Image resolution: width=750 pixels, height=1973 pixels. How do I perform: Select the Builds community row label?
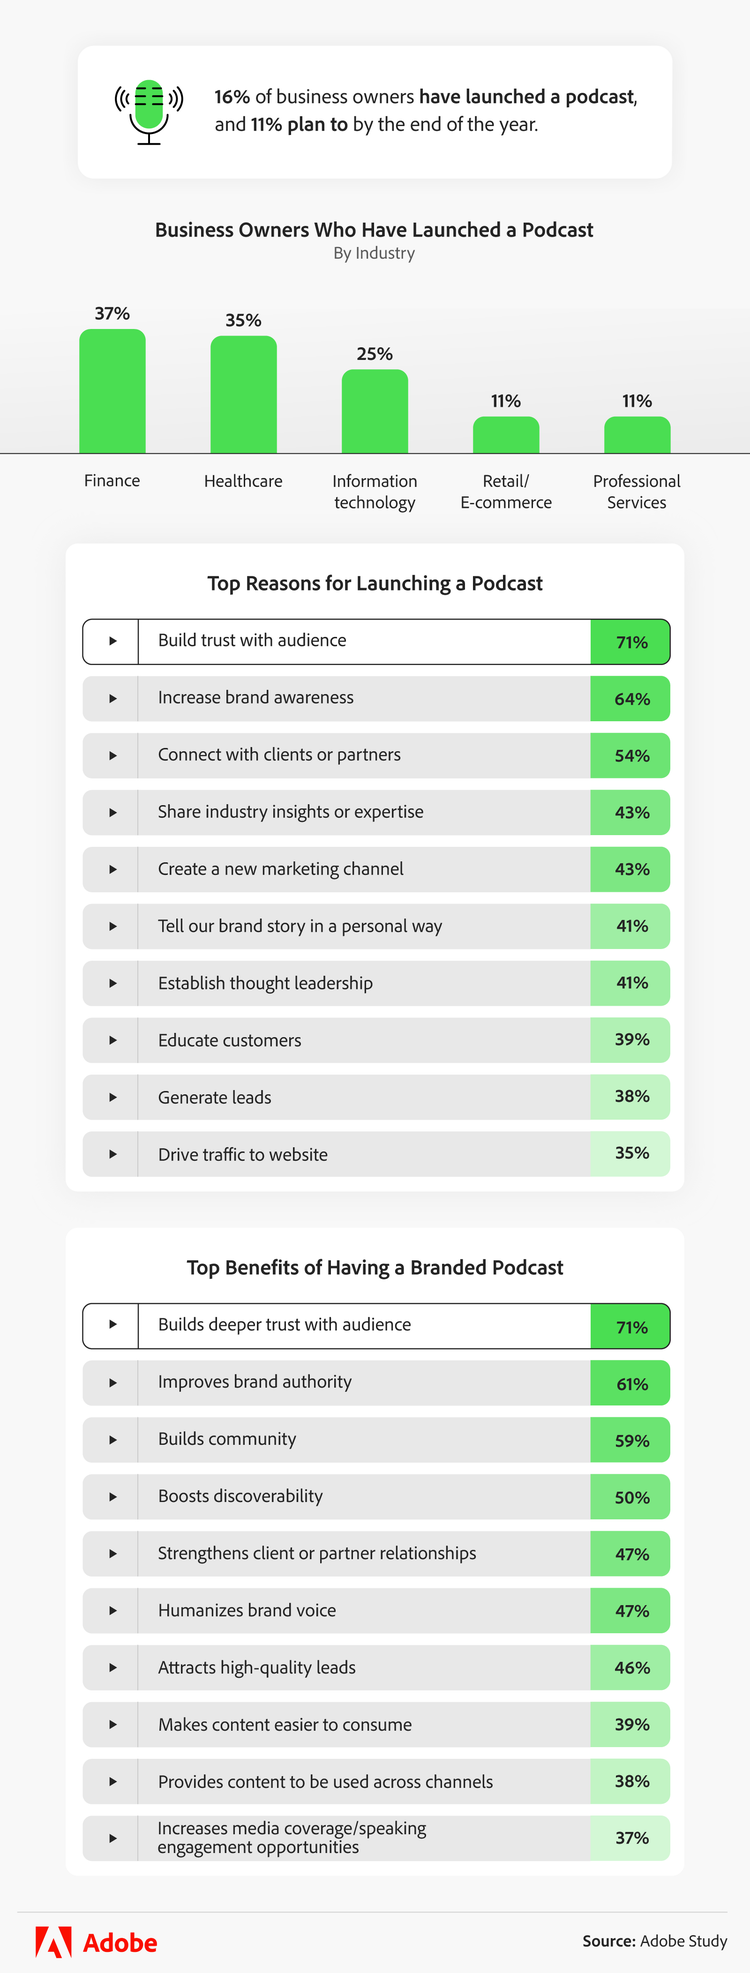[227, 1439]
